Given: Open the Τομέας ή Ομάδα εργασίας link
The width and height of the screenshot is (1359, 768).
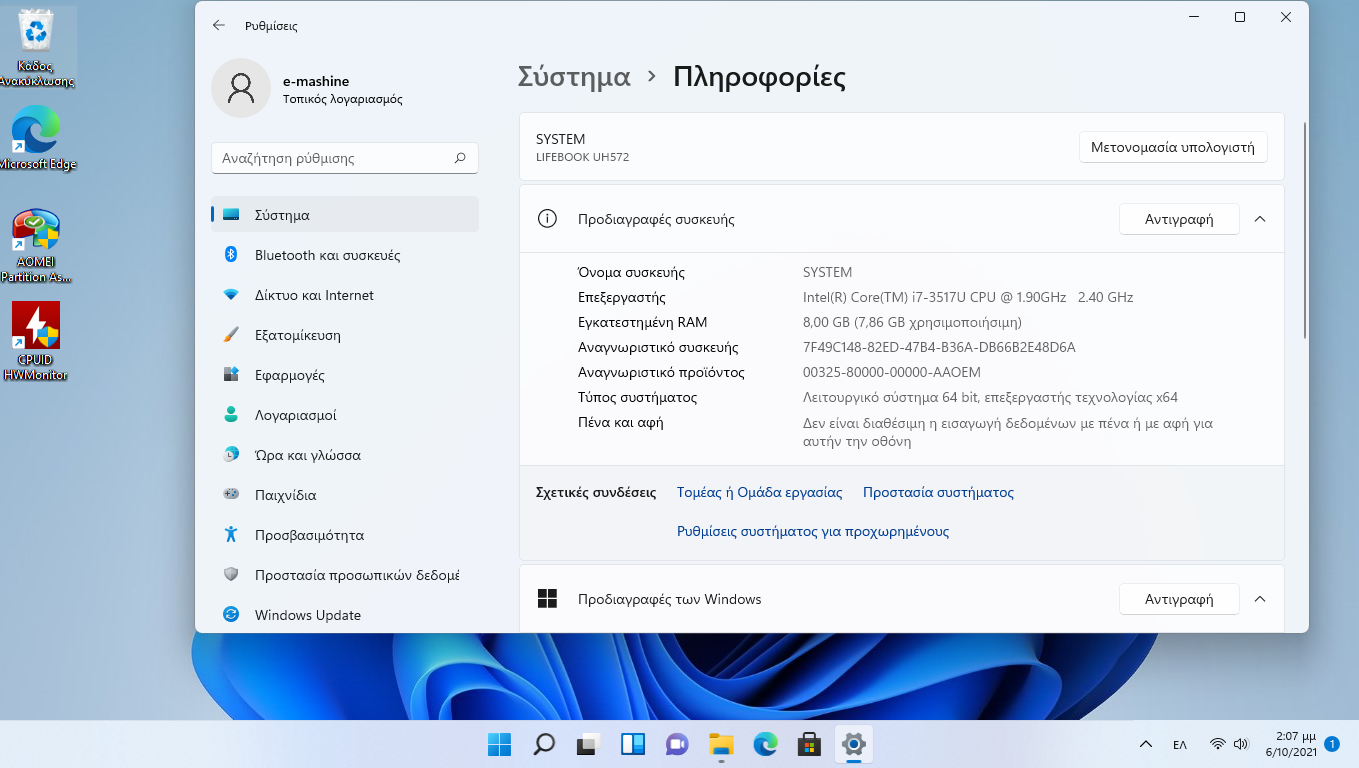Looking at the screenshot, I should [760, 492].
